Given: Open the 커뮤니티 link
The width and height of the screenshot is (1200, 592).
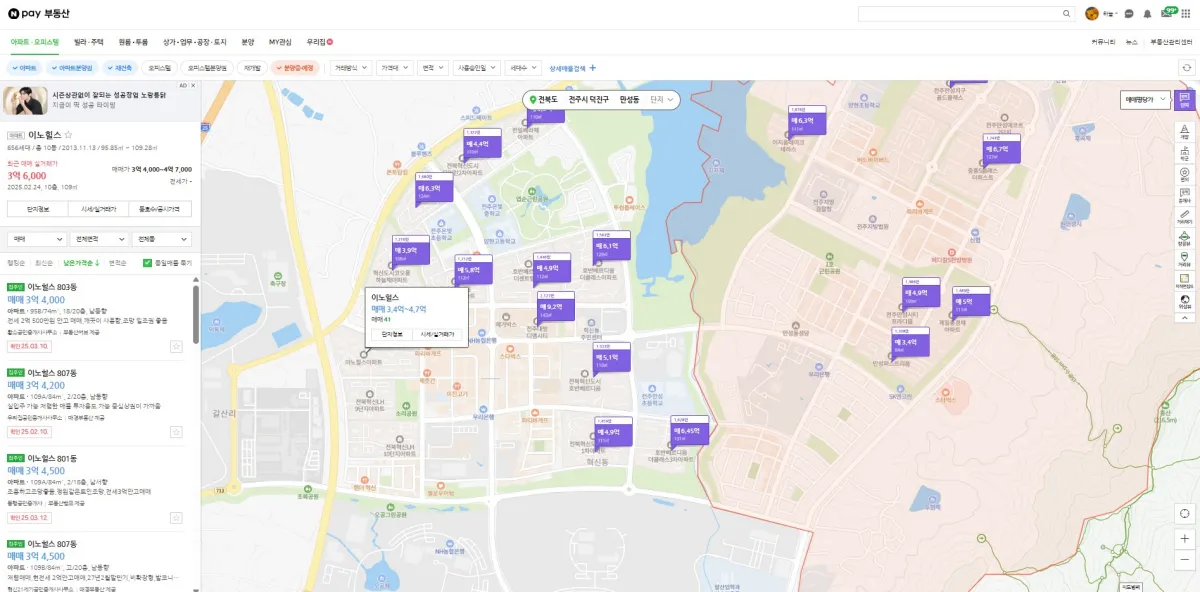Looking at the screenshot, I should pos(1103,42).
